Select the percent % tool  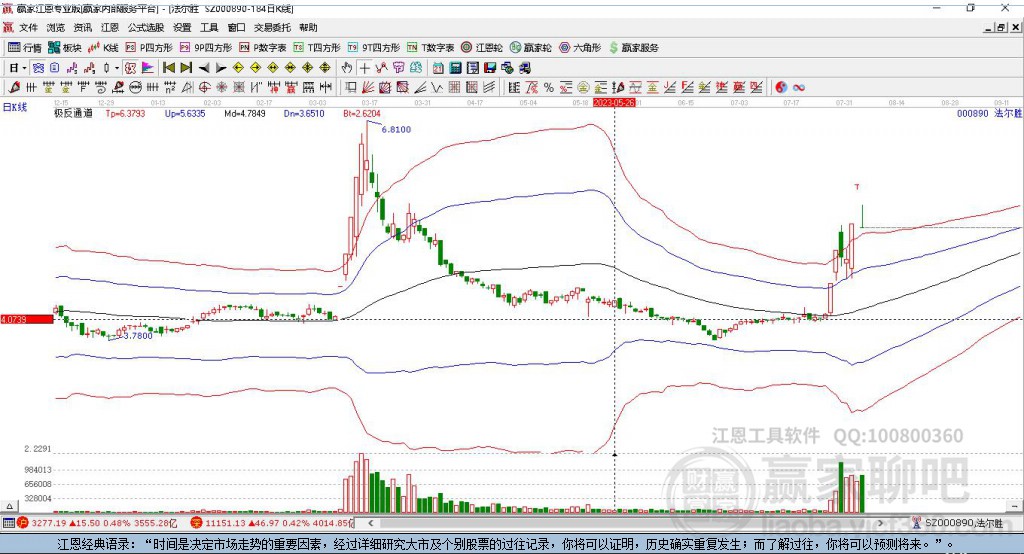[549, 87]
